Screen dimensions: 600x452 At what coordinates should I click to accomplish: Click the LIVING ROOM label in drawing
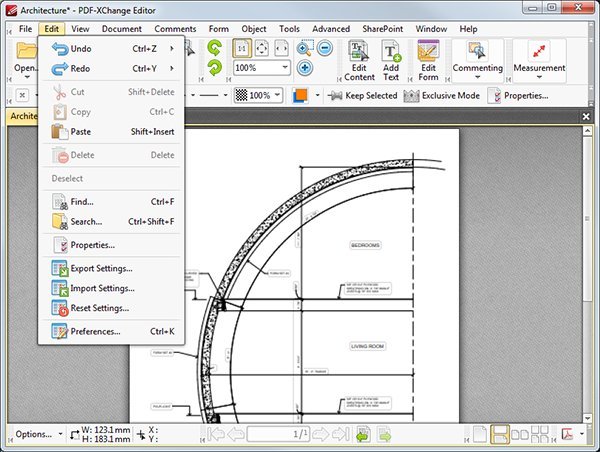coord(367,346)
